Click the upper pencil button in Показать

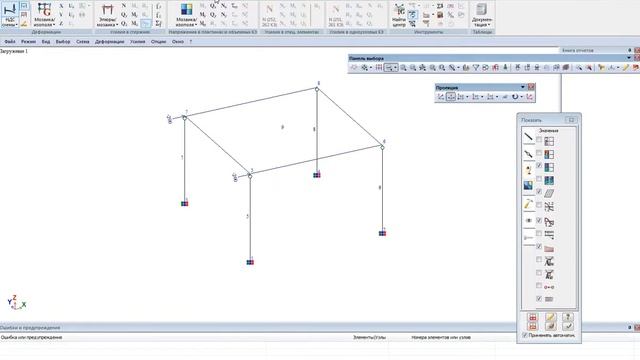[x=550, y=317]
